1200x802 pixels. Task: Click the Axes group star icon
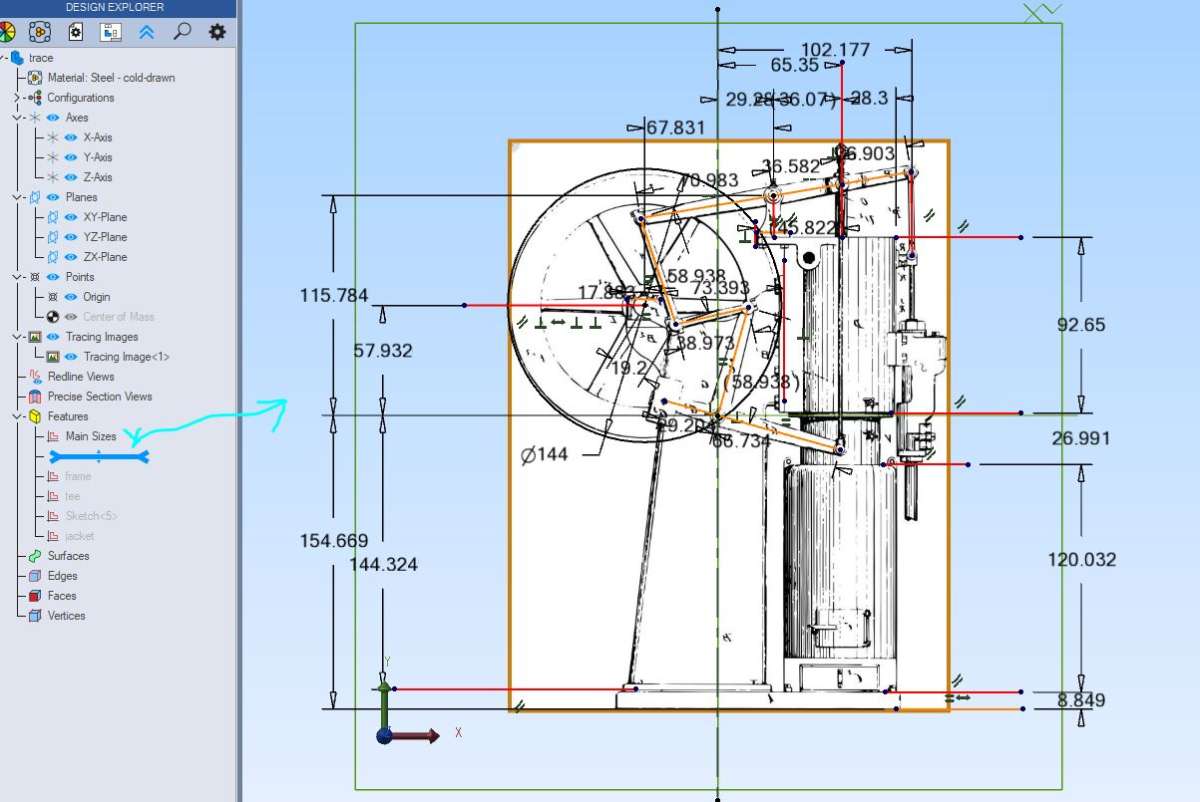35,117
